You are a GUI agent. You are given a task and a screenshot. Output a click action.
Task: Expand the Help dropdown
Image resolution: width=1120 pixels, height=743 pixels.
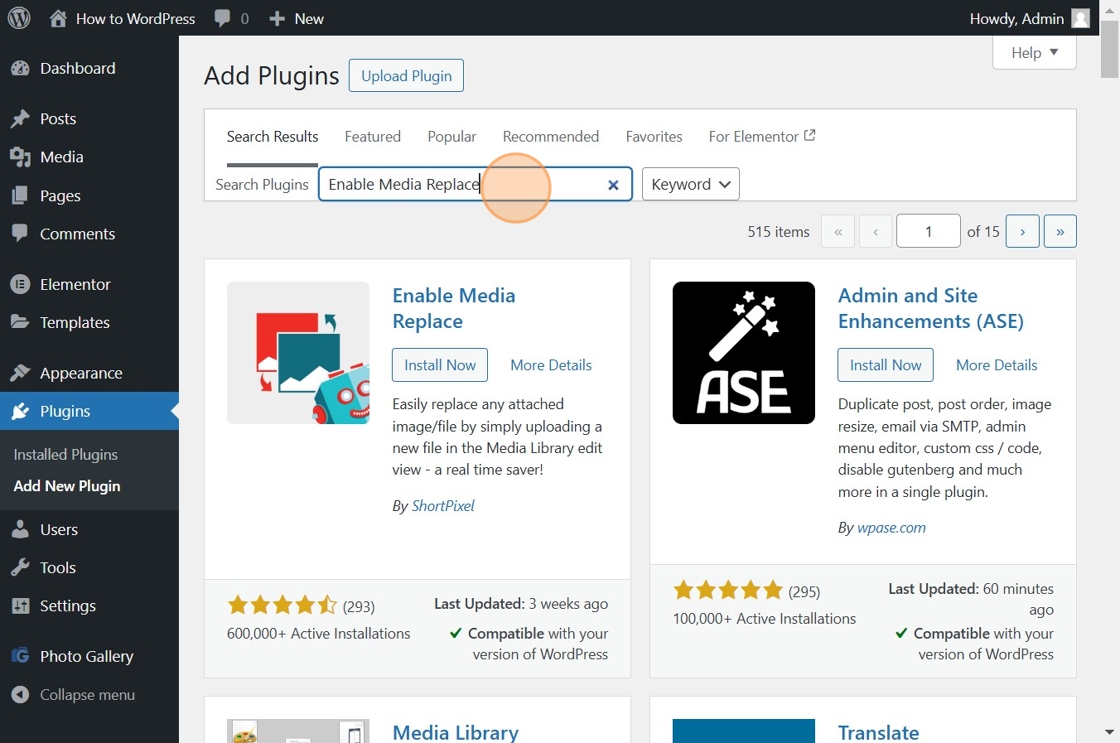pyautogui.click(x=1034, y=53)
